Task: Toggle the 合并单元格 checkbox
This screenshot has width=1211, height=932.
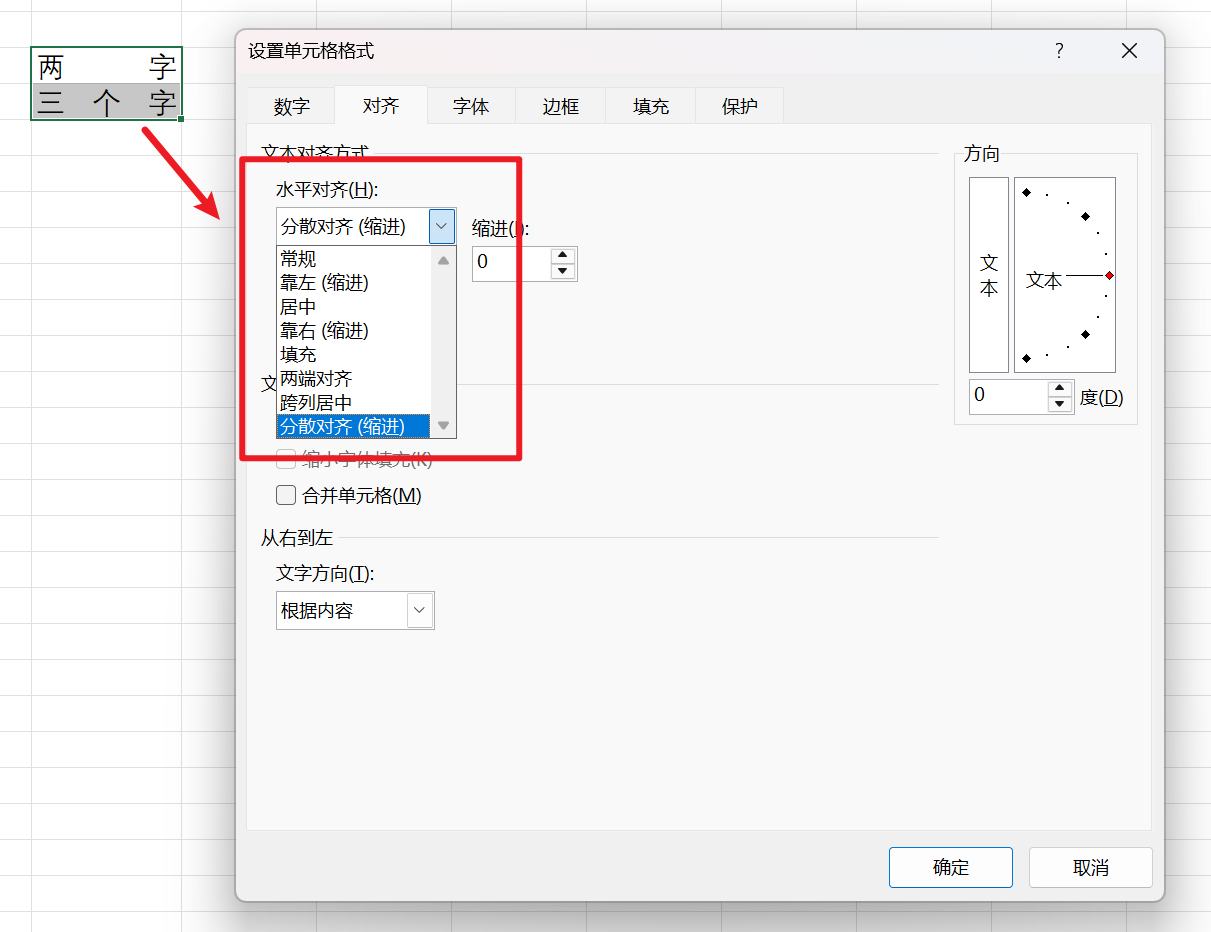Action: (286, 495)
